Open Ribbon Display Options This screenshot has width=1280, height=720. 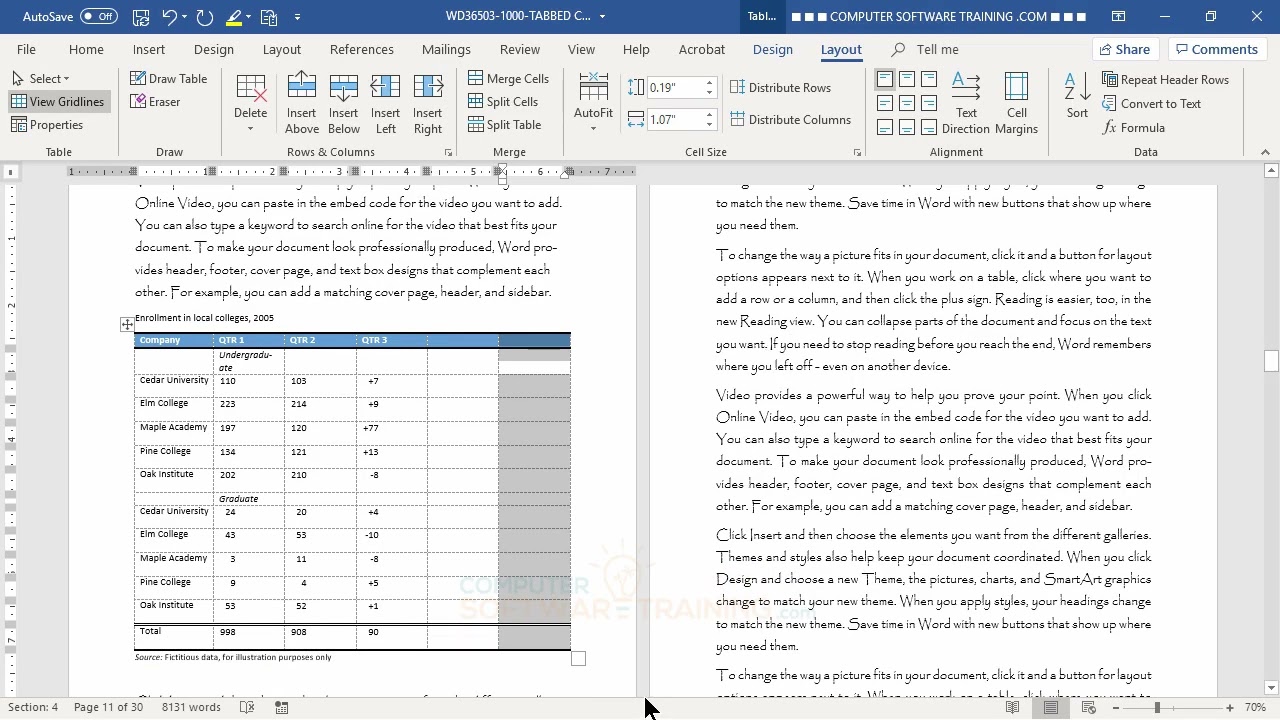coord(1118,17)
